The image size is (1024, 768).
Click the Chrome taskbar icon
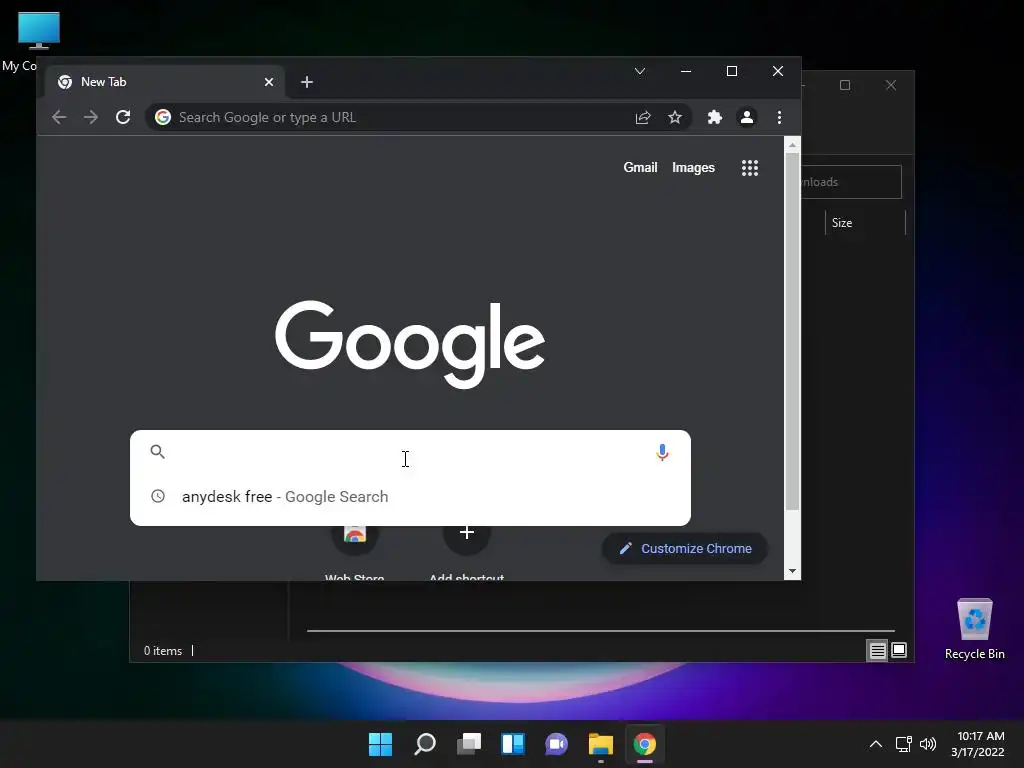645,744
